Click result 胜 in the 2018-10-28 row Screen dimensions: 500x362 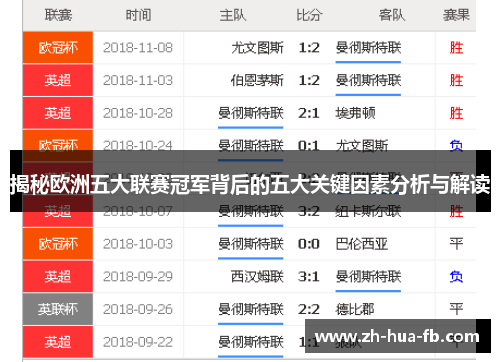(456, 113)
